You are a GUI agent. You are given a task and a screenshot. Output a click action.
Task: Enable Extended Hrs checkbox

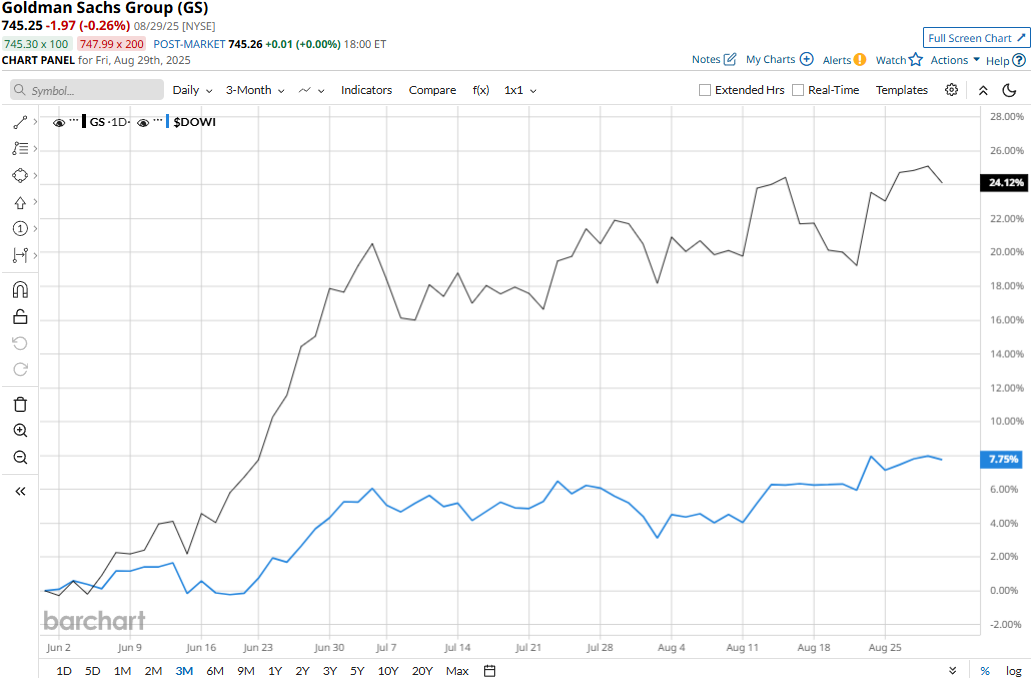705,90
